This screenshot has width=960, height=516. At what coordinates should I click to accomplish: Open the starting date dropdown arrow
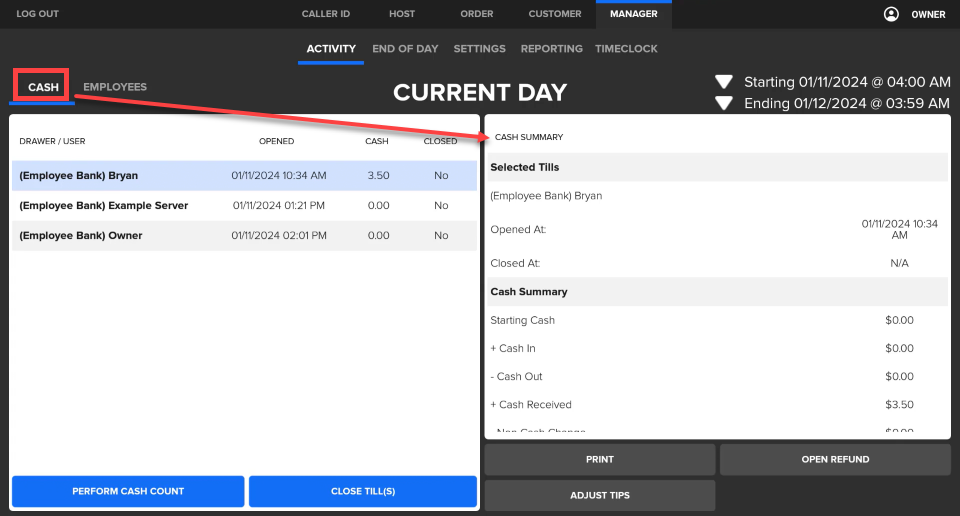[x=725, y=82]
